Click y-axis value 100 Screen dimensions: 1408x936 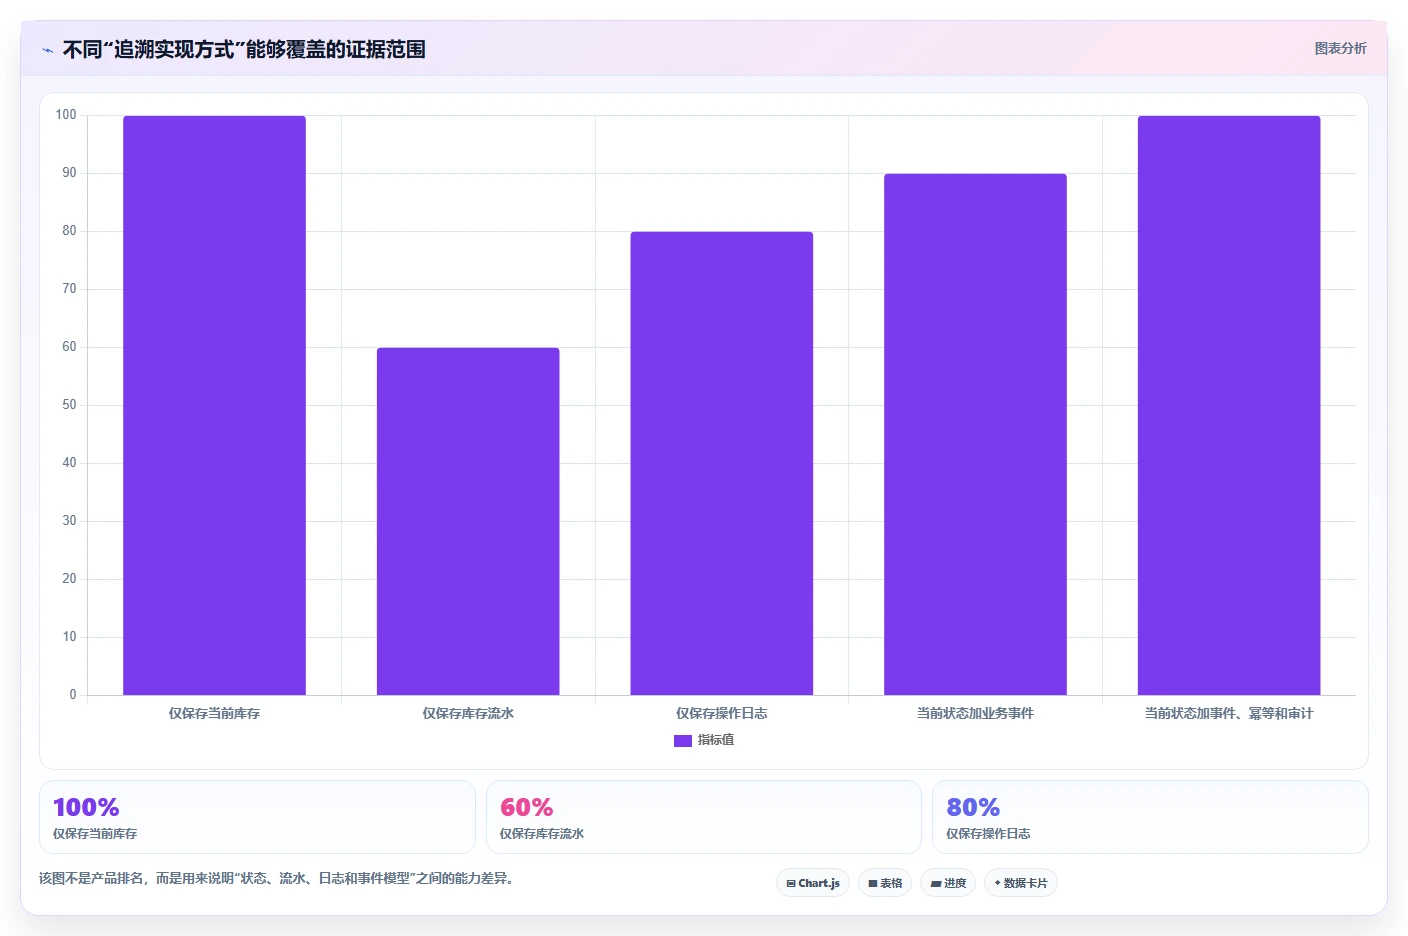tap(66, 115)
